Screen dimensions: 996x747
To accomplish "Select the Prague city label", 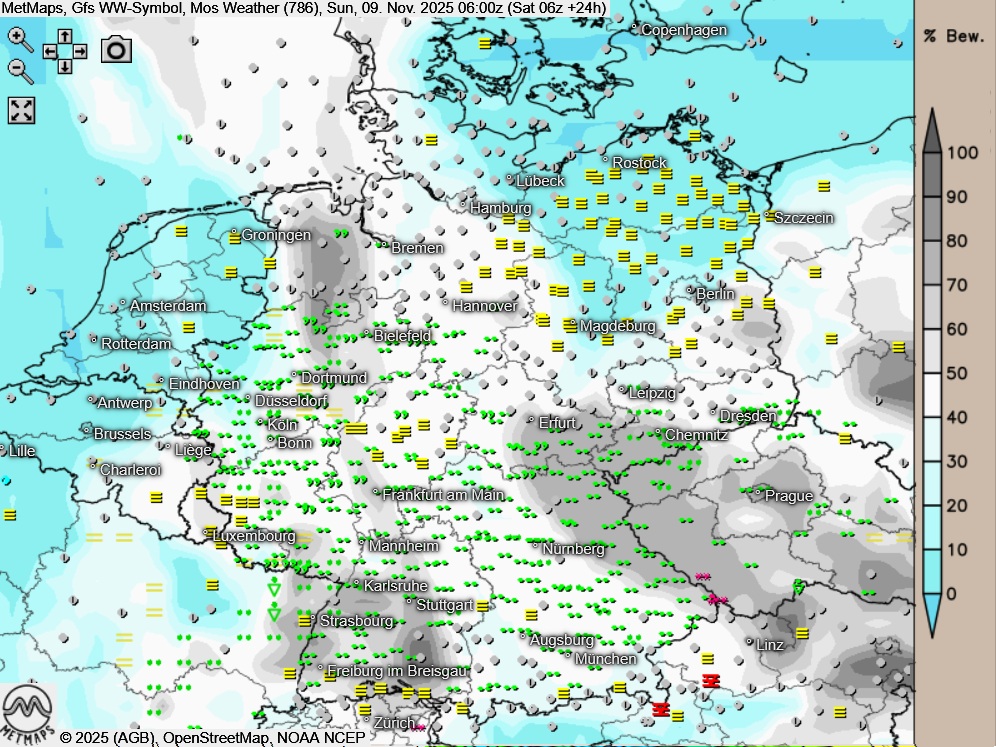I will coord(789,496).
